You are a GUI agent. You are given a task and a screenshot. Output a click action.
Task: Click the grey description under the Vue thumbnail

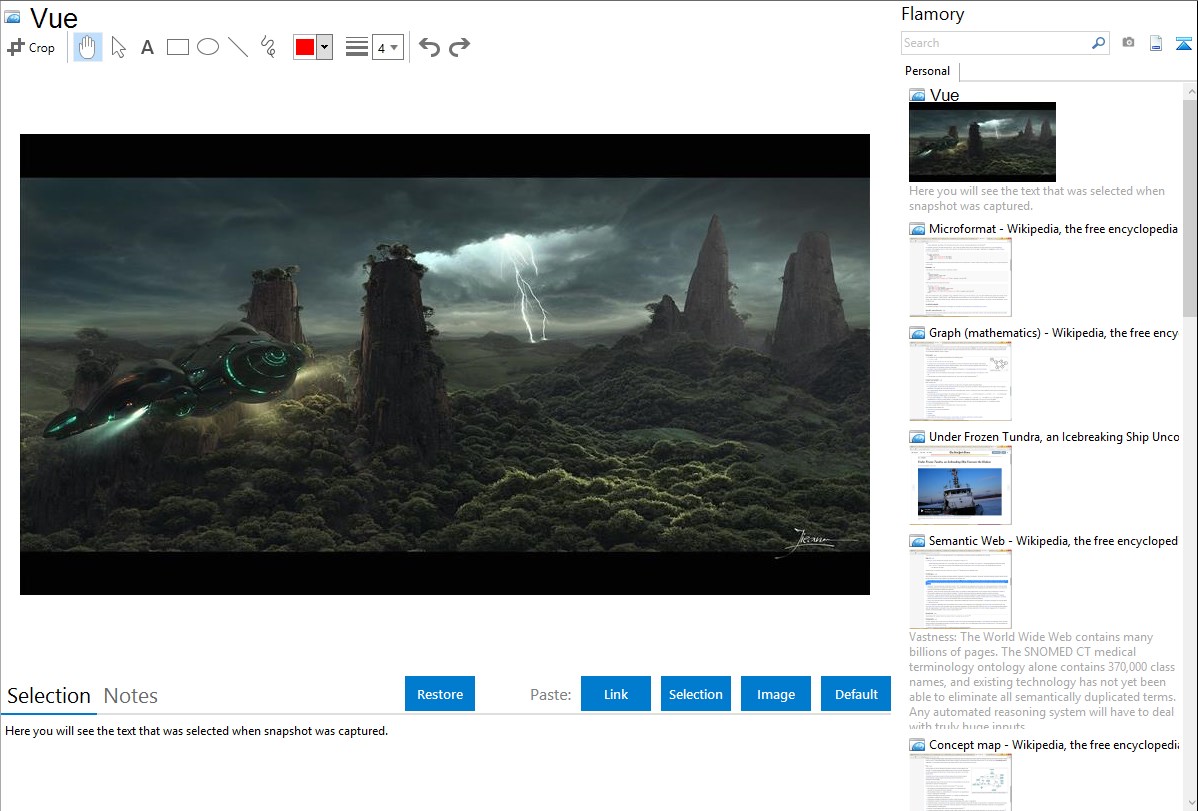(x=1037, y=198)
